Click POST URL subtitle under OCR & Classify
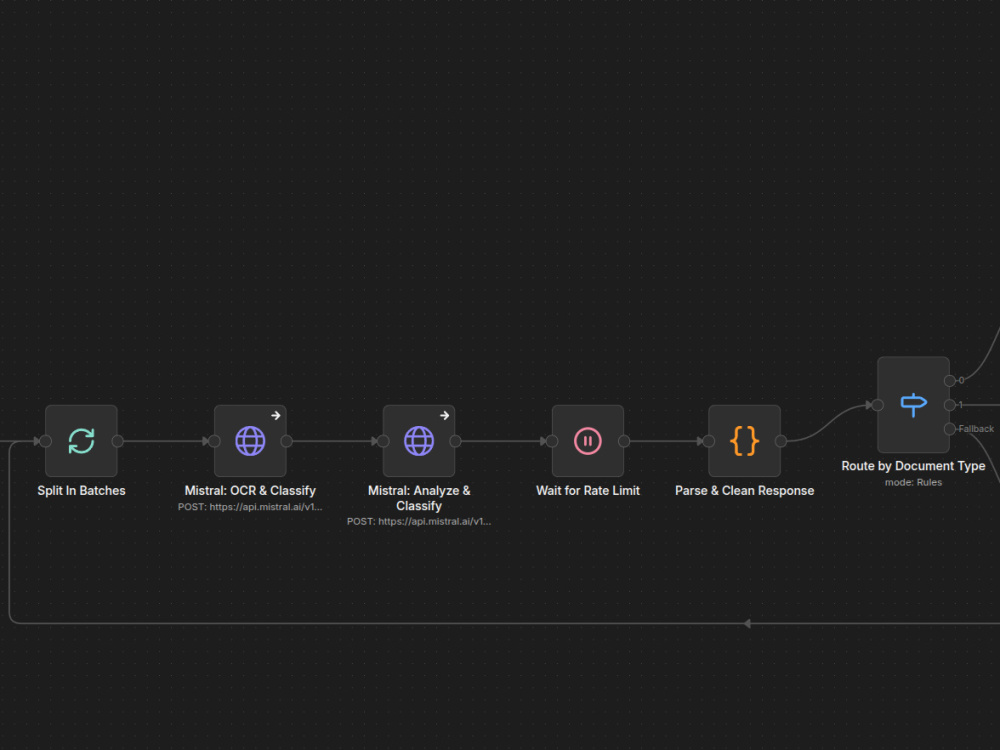 (x=250, y=507)
